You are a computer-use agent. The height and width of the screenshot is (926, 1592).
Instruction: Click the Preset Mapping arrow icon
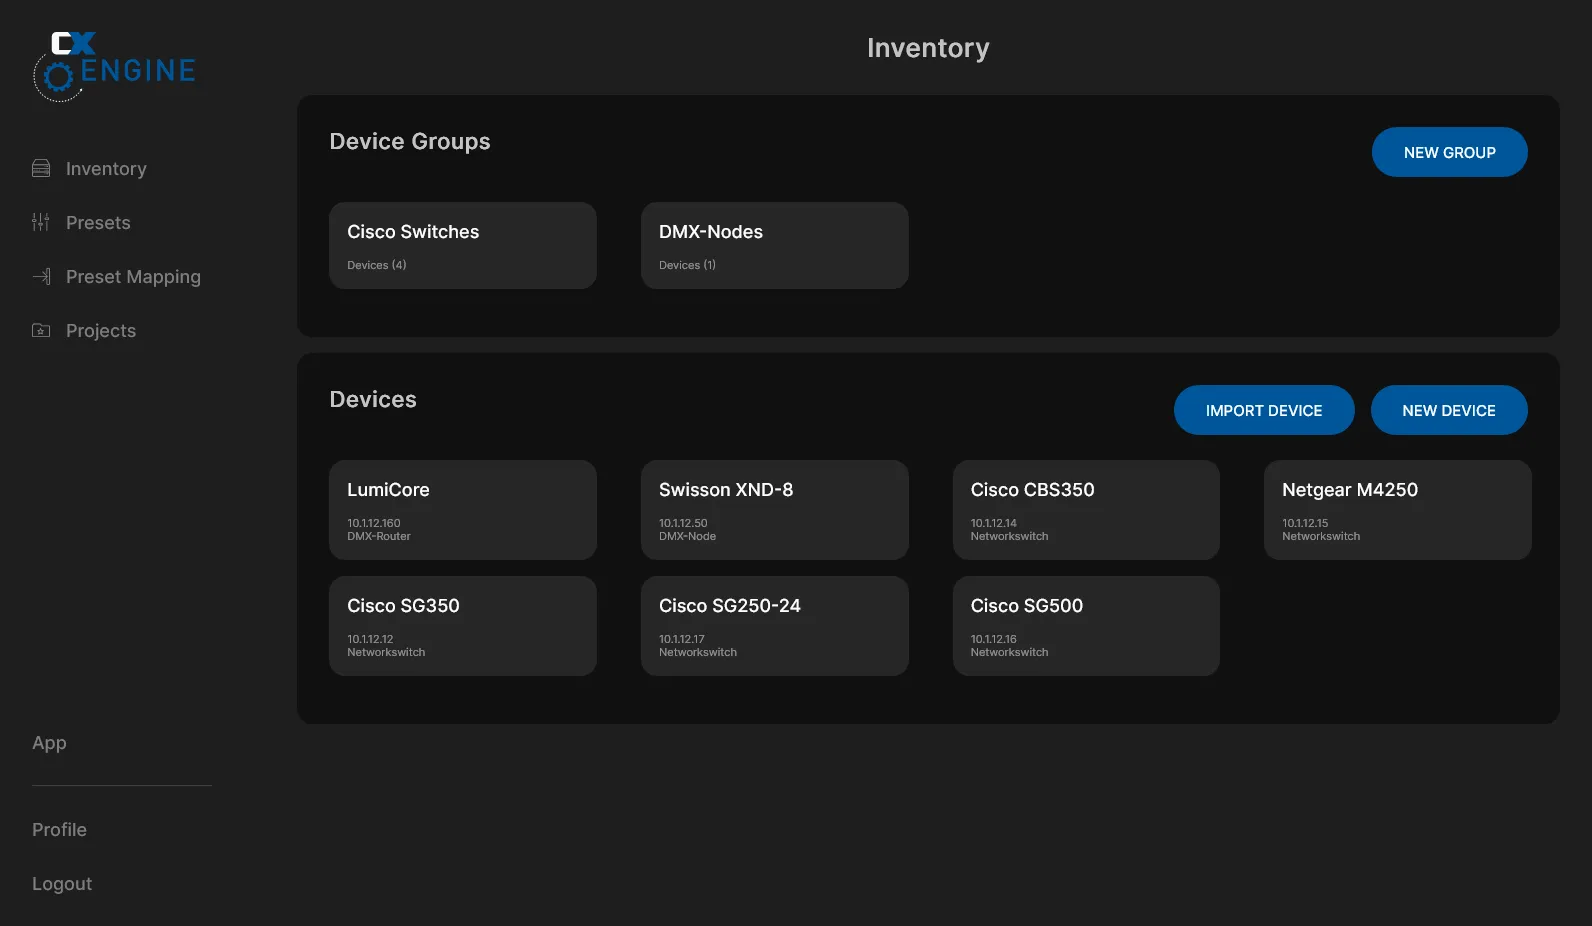pyautogui.click(x=41, y=276)
